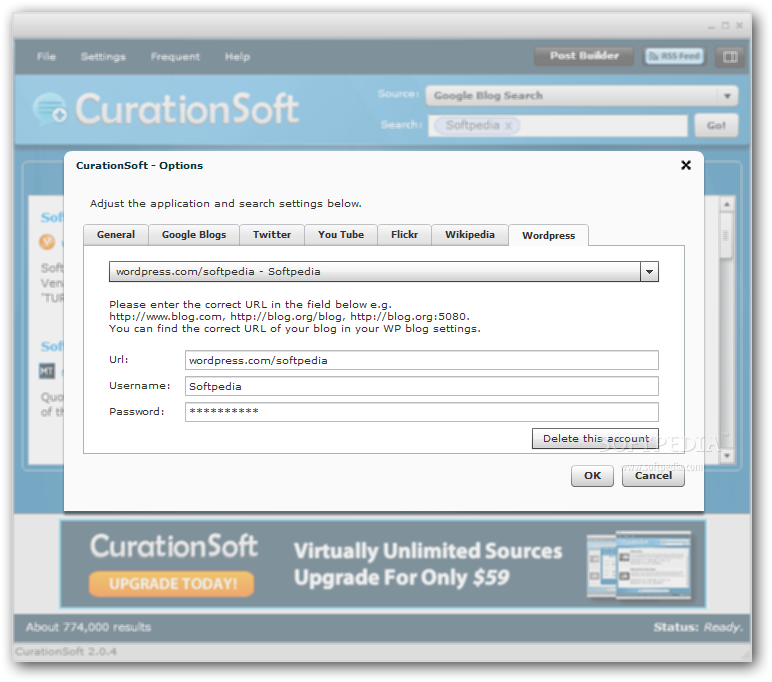772x682 pixels.
Task: Confirm options with OK
Action: click(x=592, y=476)
